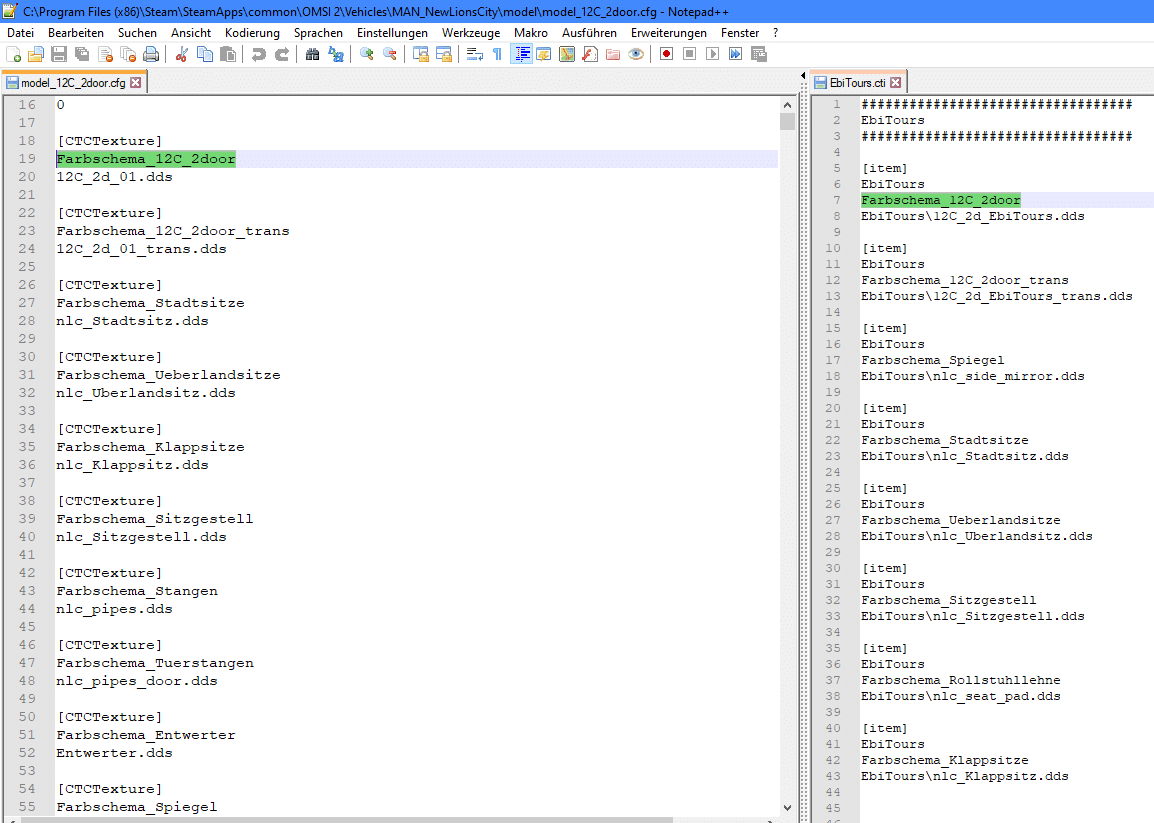Expand the Einstellungen menu
Viewport: 1154px width, 823px height.
(392, 33)
